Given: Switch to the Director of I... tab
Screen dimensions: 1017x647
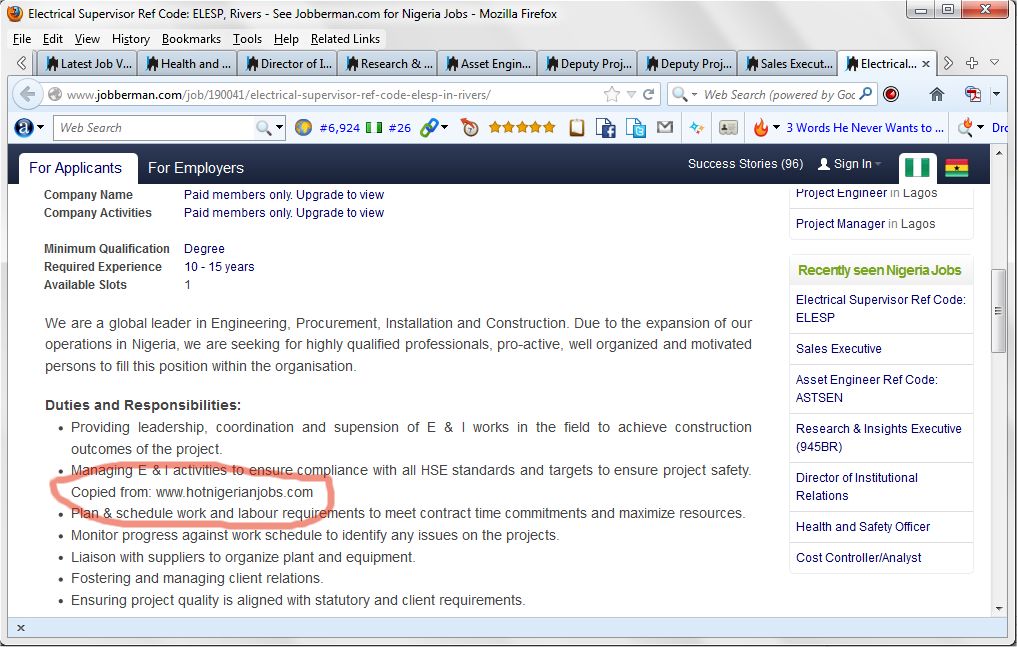Looking at the screenshot, I should pyautogui.click(x=288, y=64).
